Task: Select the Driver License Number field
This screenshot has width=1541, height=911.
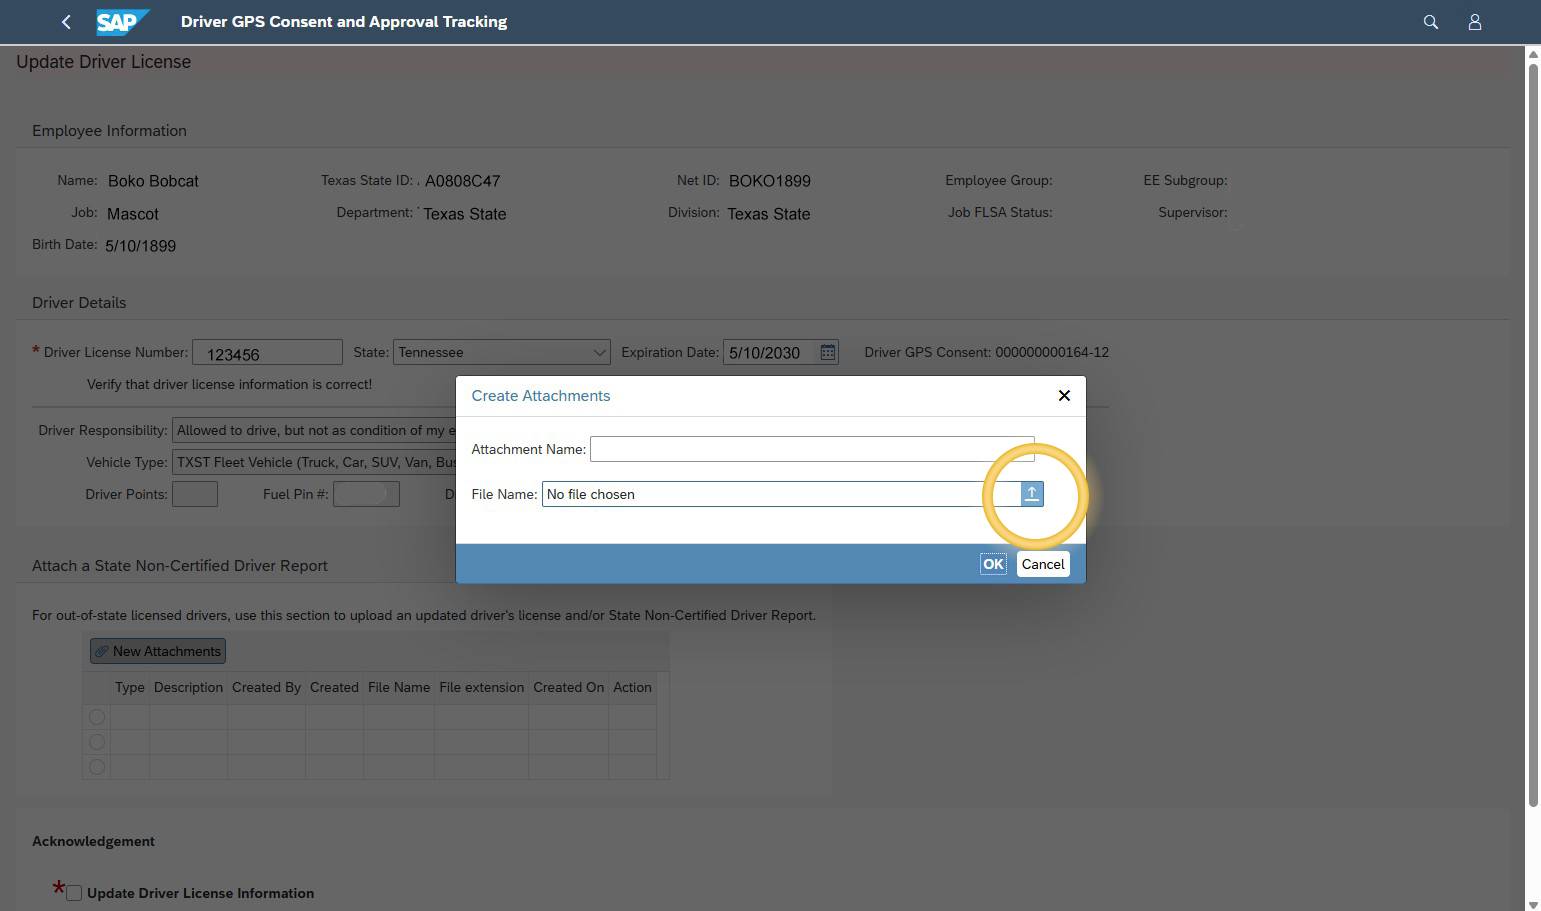Action: coord(267,352)
